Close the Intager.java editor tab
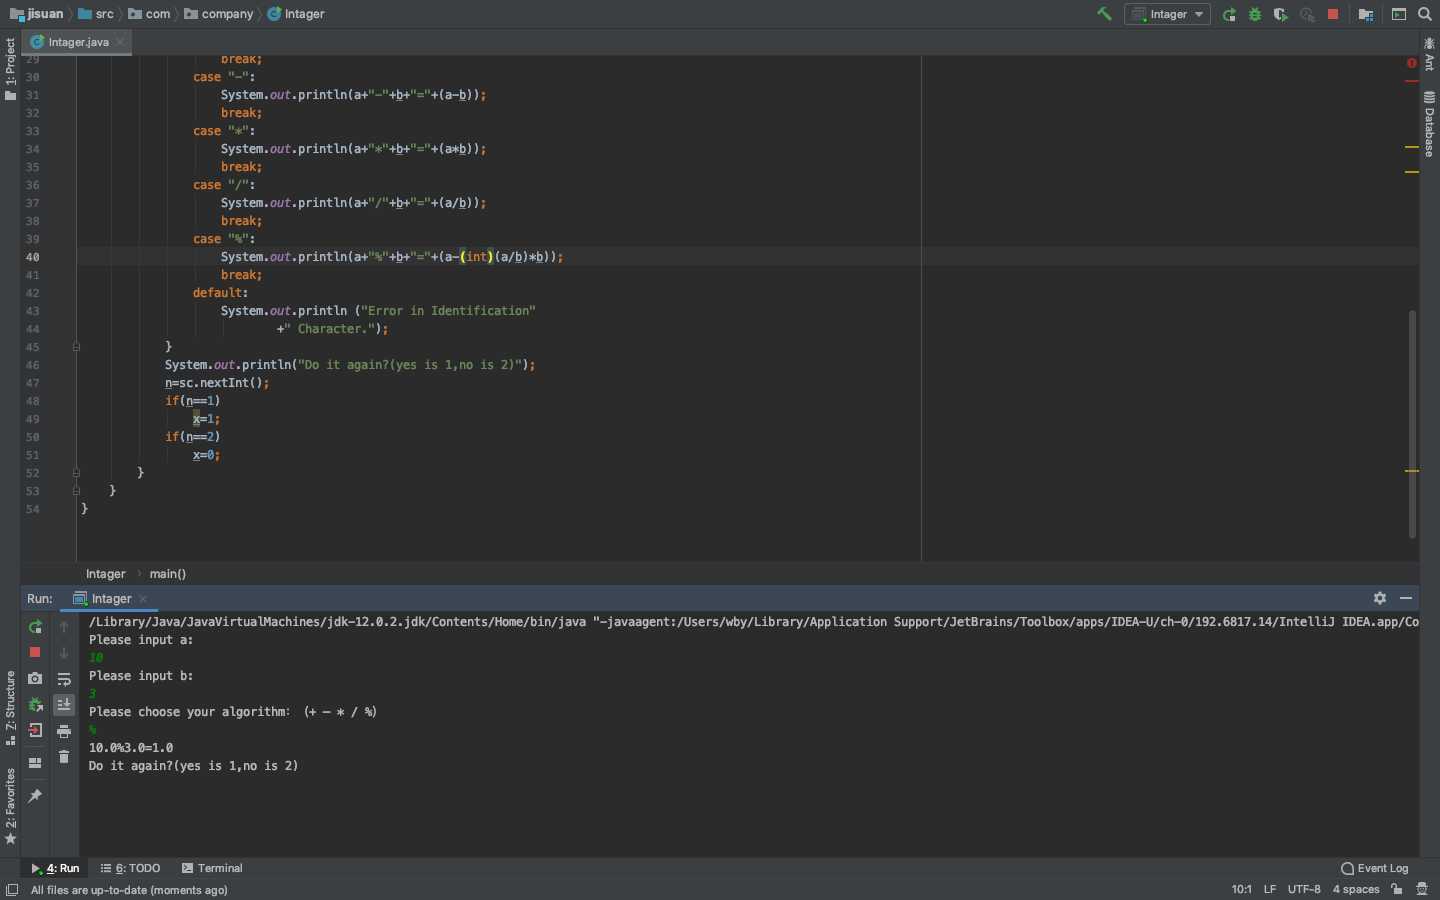This screenshot has height=900, width=1440. point(120,42)
